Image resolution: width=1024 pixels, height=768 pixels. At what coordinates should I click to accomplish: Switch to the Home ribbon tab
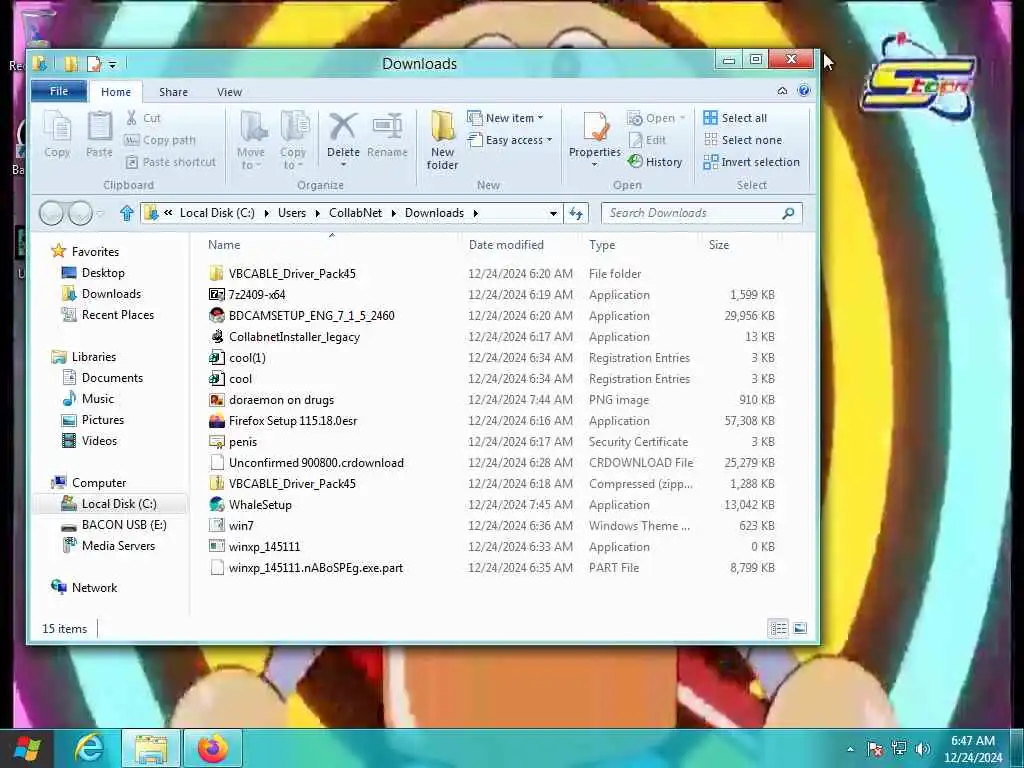116,92
